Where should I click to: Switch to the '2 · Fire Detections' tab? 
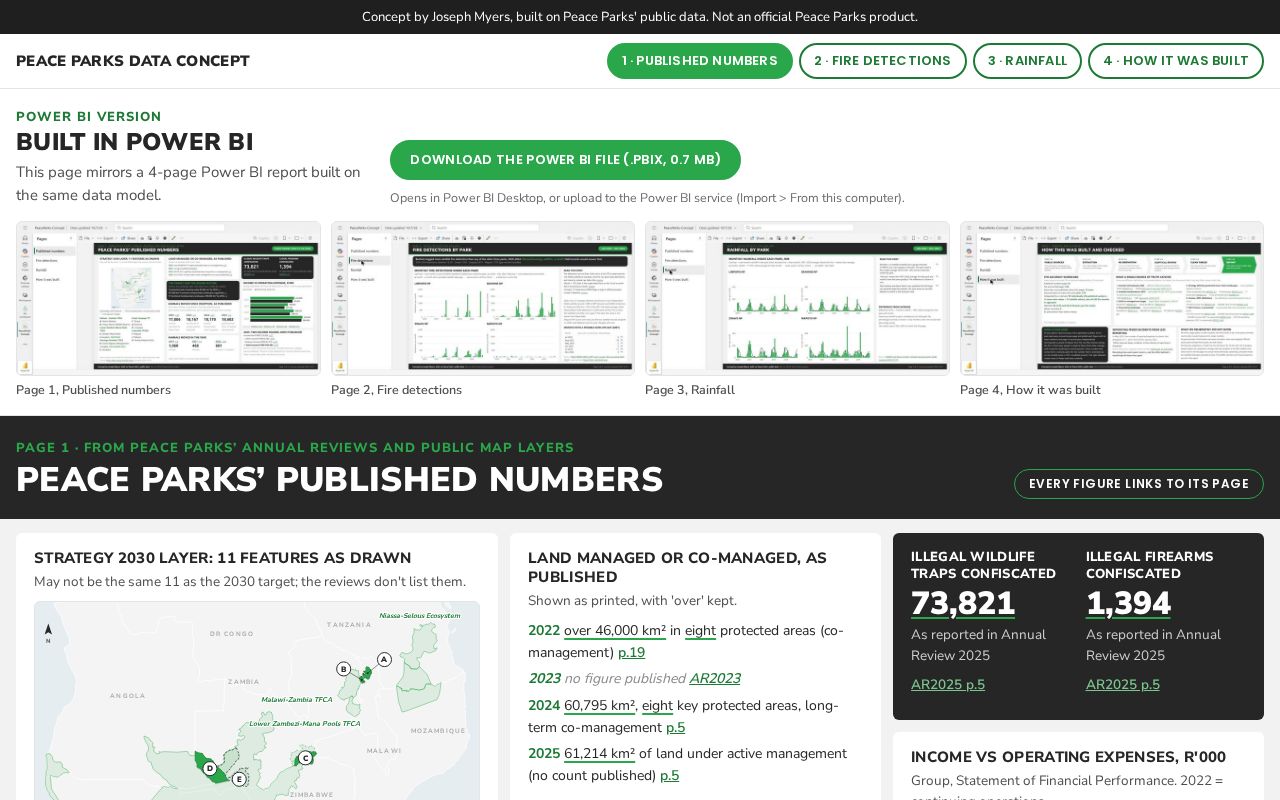[x=883, y=61]
